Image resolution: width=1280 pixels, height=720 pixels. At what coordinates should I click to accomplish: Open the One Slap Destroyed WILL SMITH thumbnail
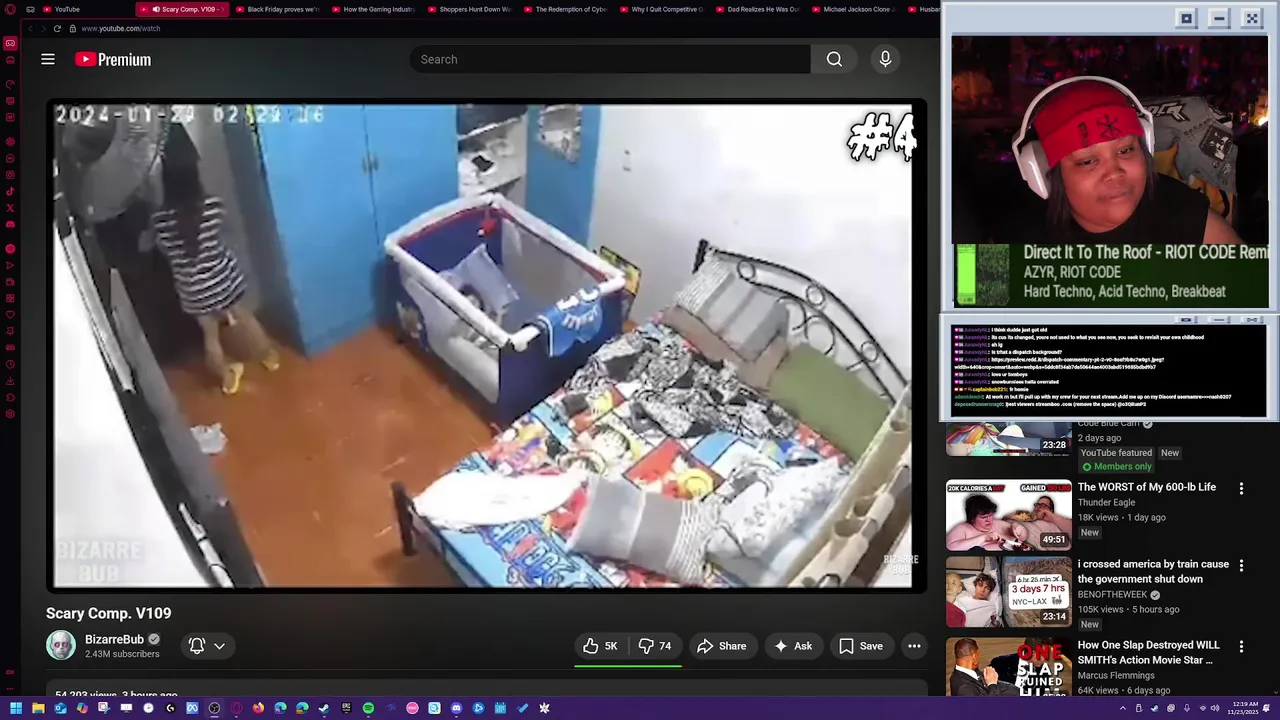click(x=1008, y=666)
